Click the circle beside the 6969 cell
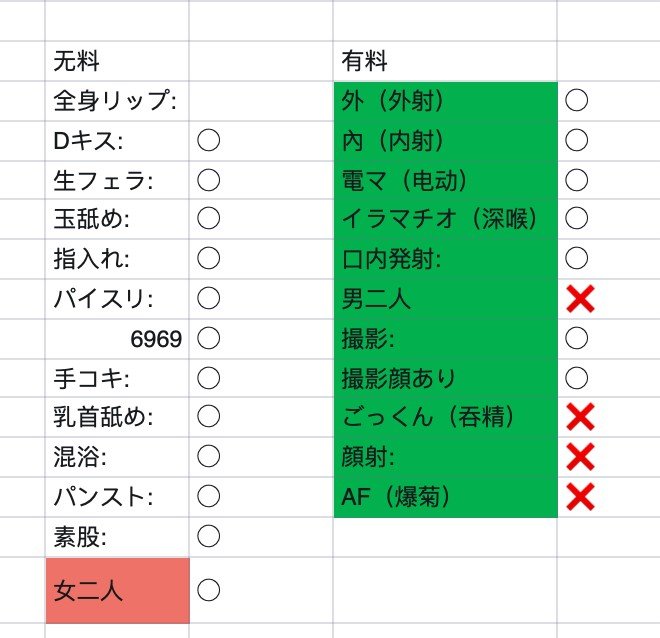660x638 pixels. click(x=208, y=338)
